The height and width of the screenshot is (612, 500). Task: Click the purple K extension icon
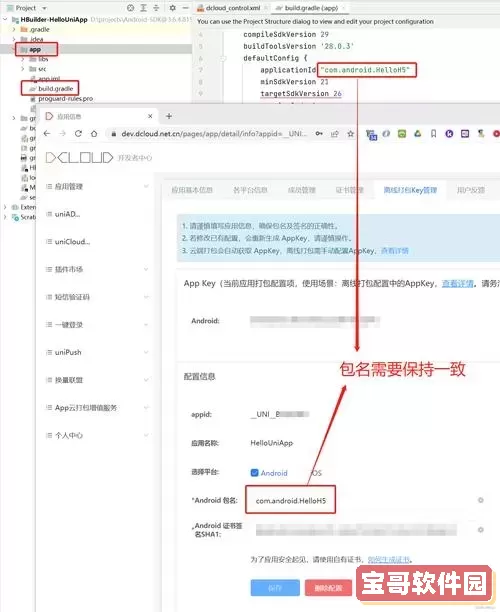(449, 134)
